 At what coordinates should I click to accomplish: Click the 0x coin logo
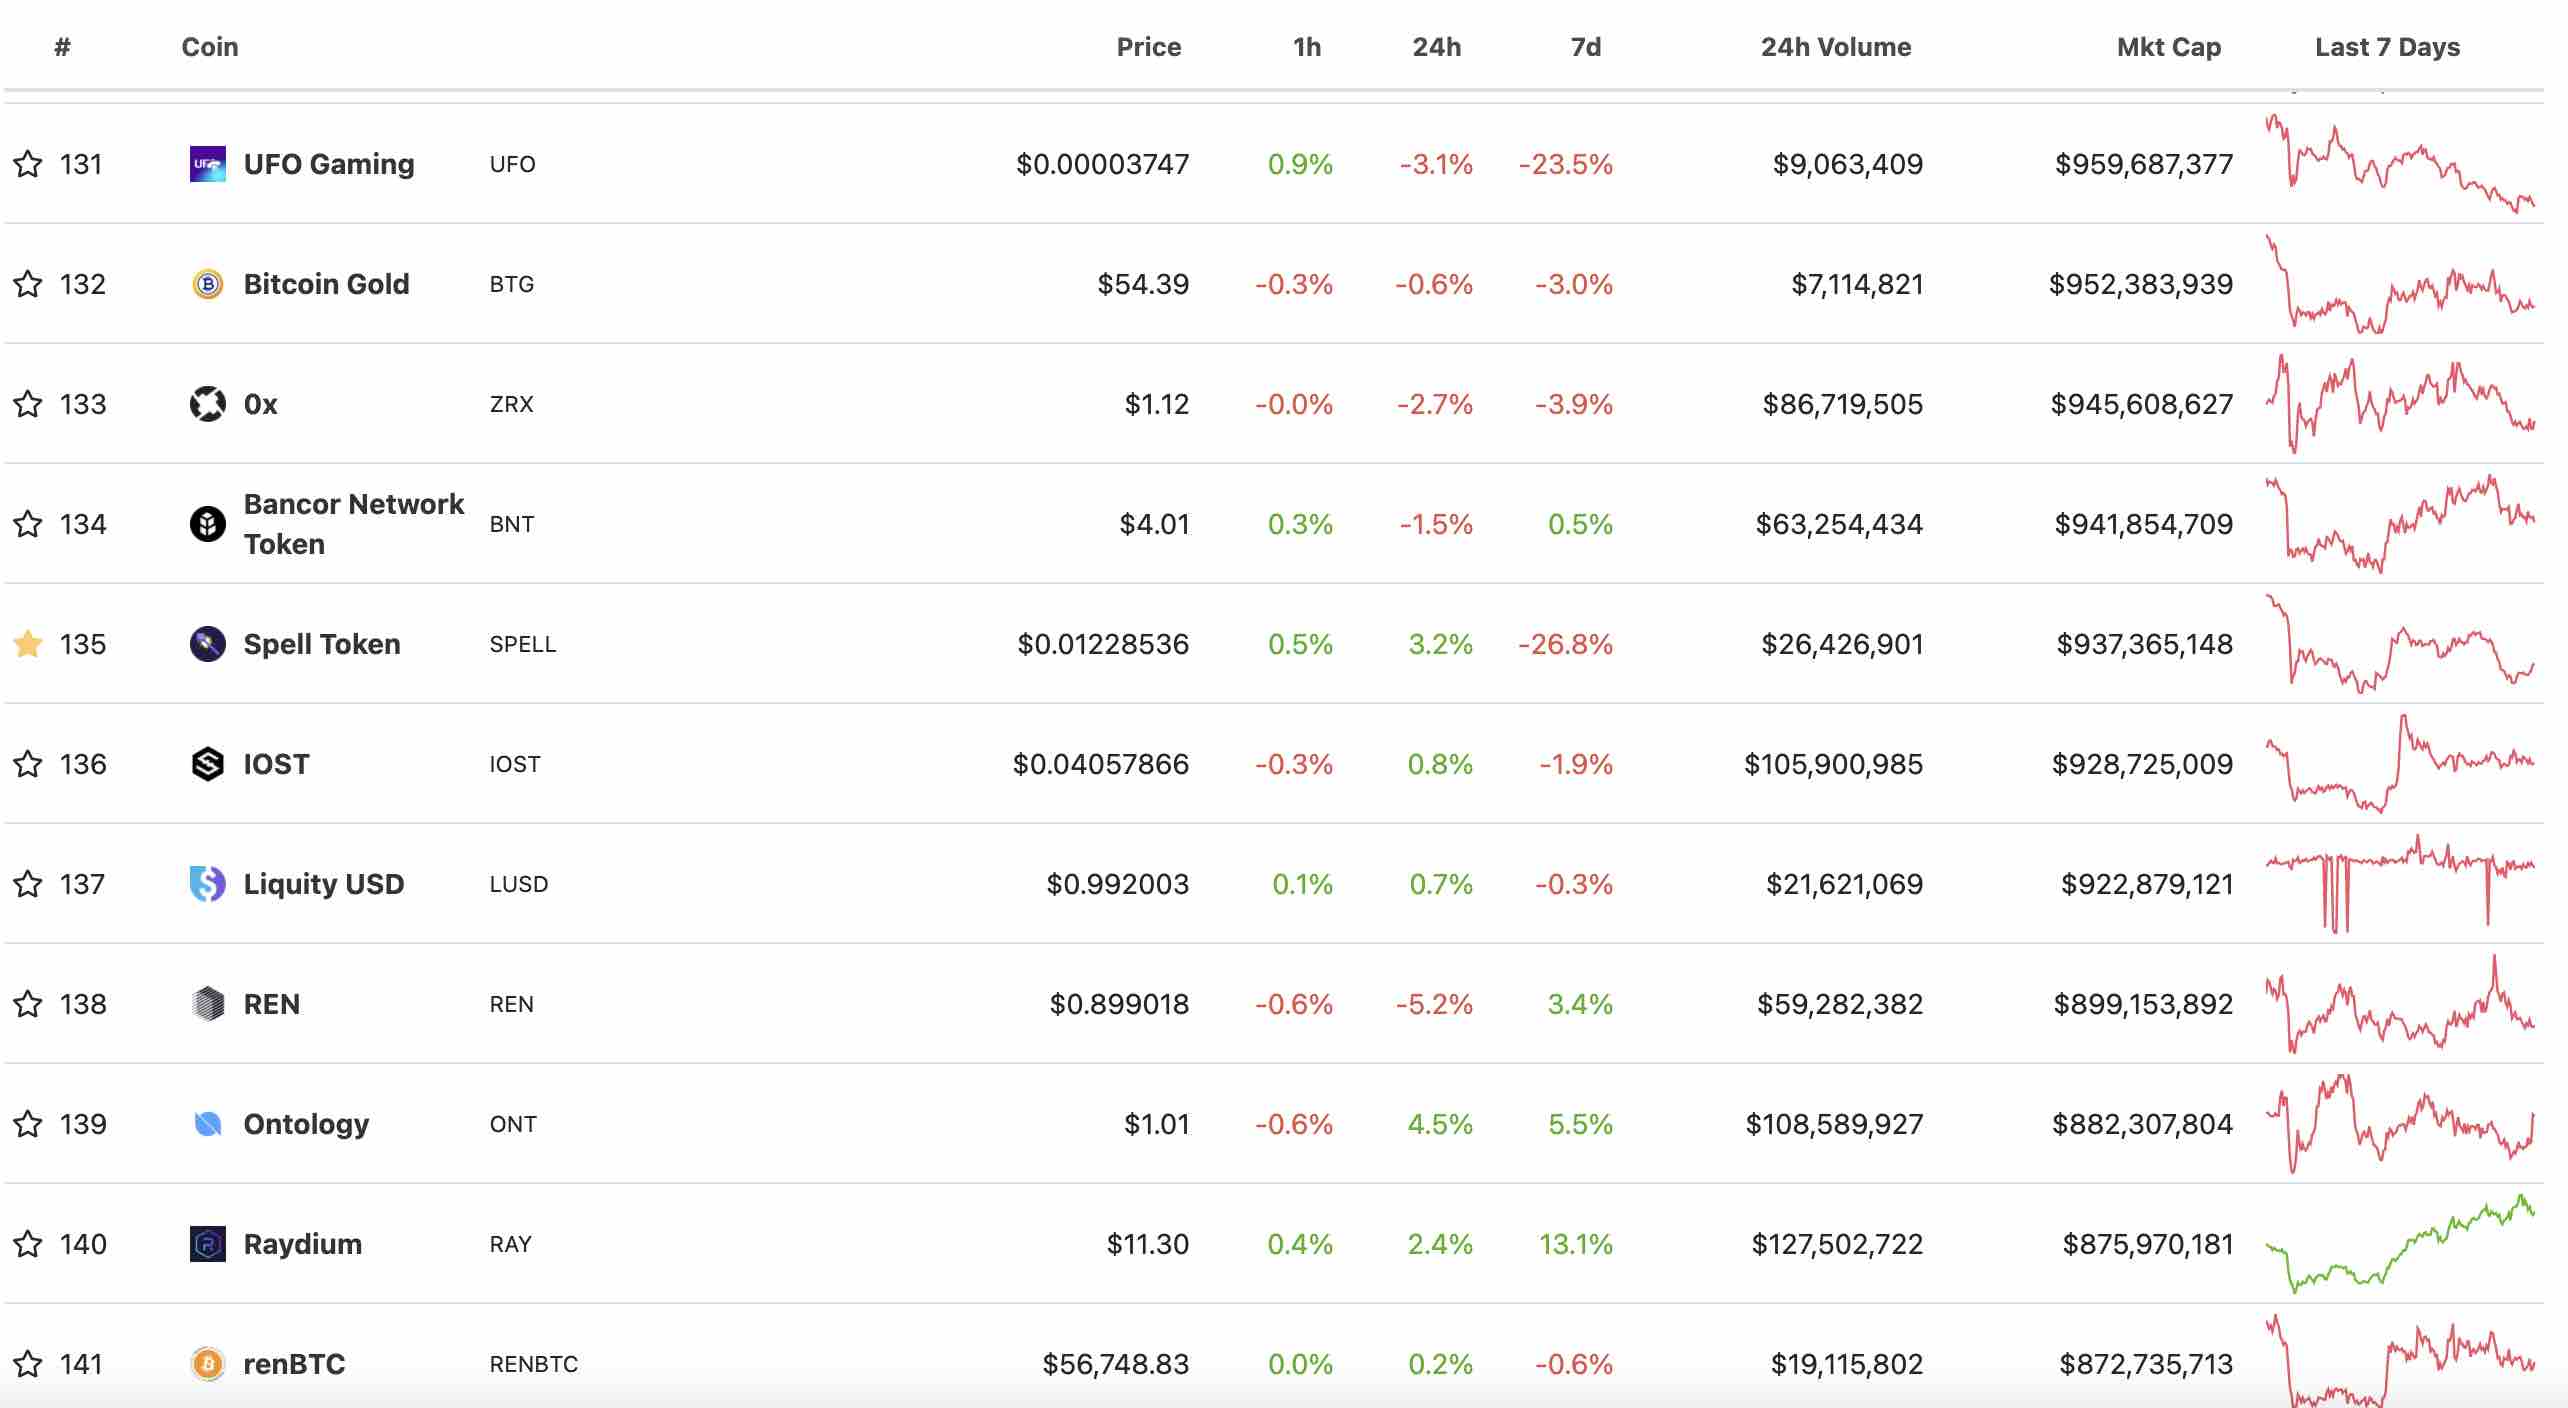coord(207,404)
